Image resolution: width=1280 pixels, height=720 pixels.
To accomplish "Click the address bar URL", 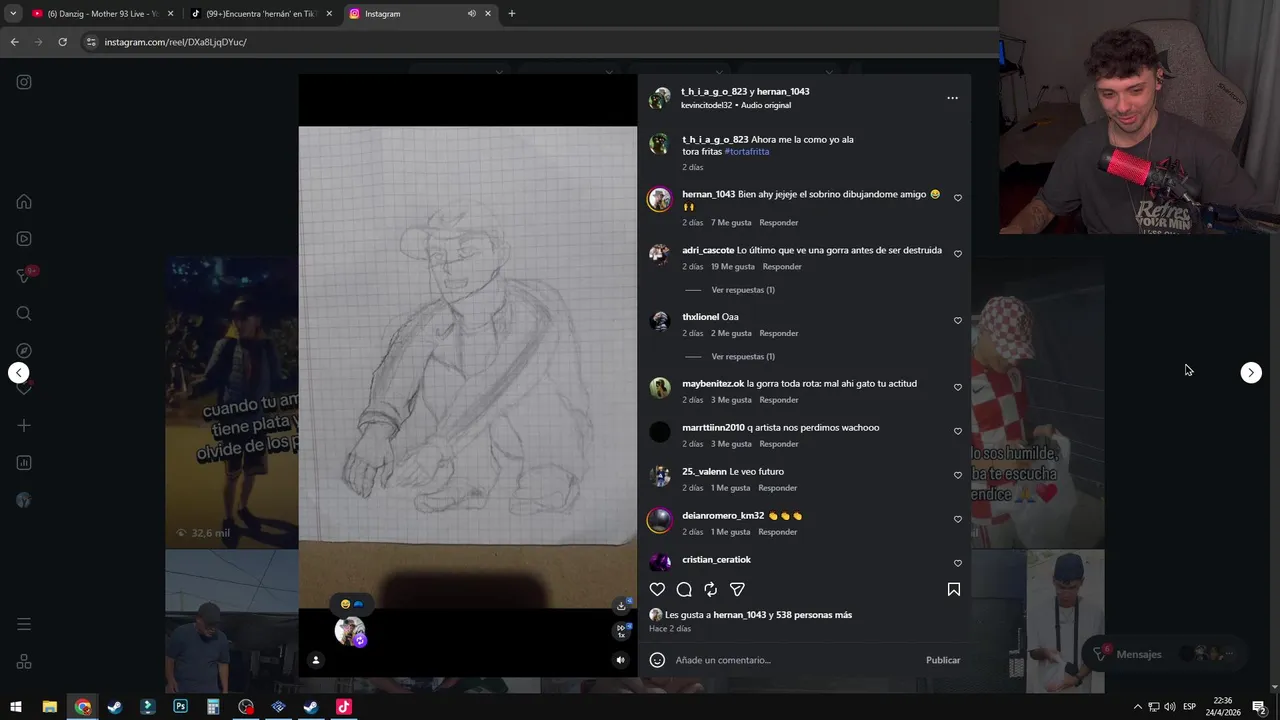I will pyautogui.click(x=175, y=42).
